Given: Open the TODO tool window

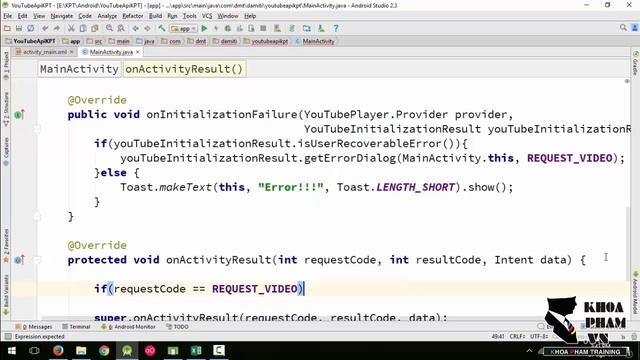Looking at the screenshot, I should click(178, 327).
